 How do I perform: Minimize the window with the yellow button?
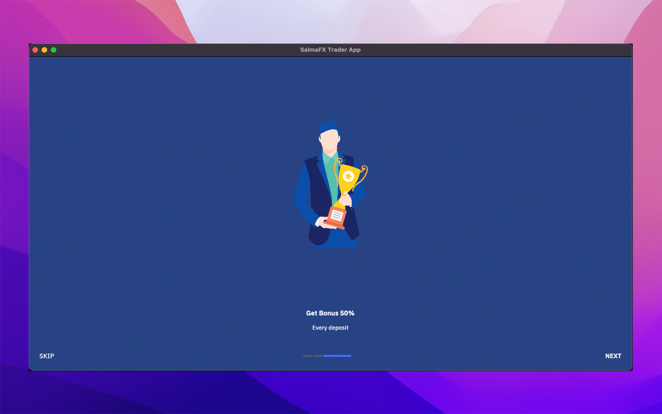[x=44, y=50]
